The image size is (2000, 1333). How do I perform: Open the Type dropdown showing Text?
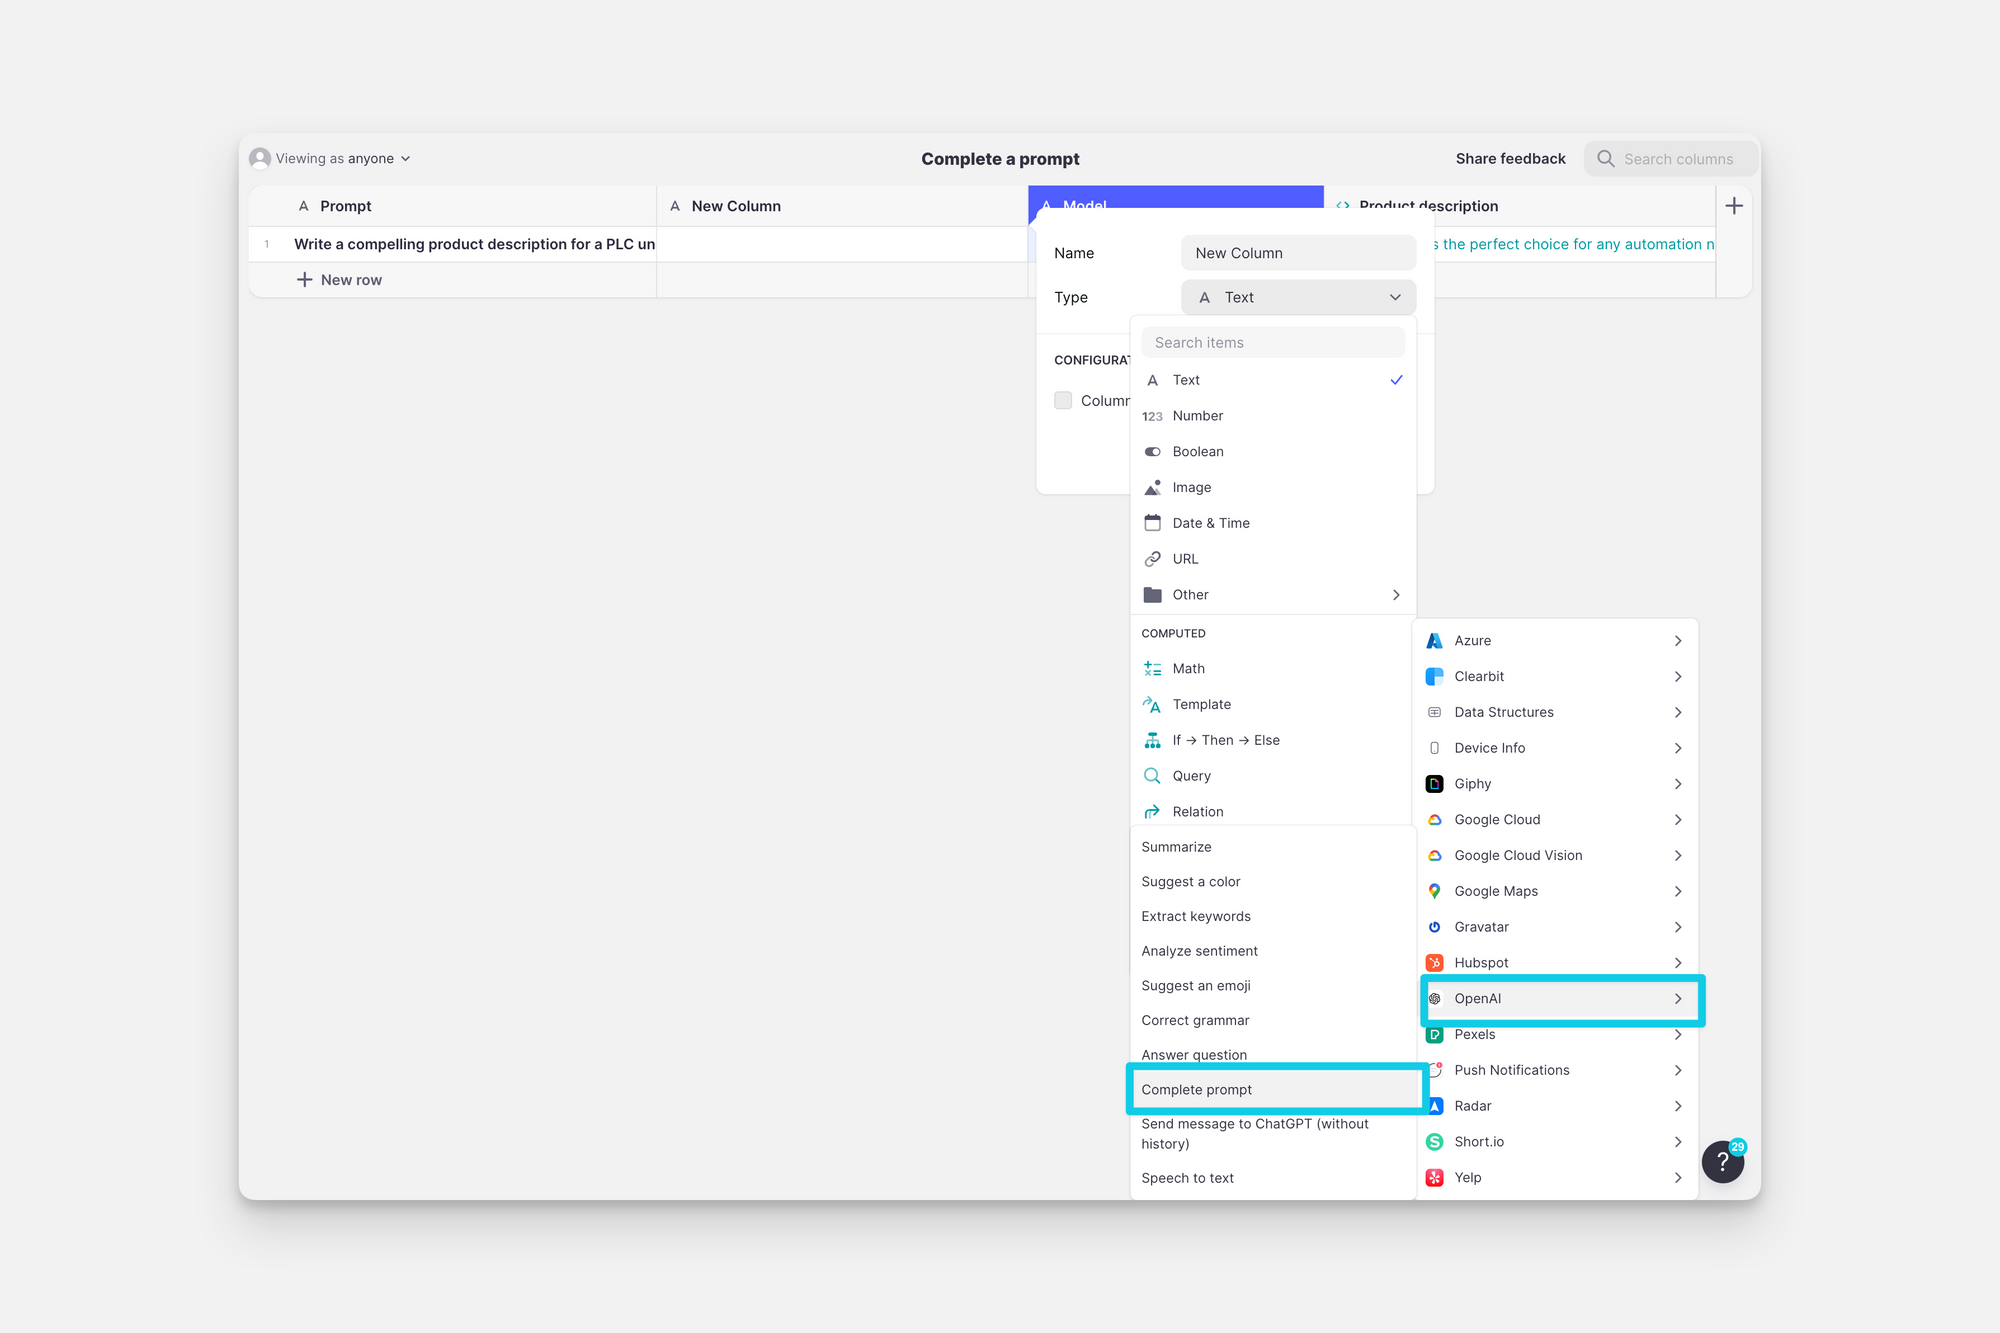pos(1298,297)
